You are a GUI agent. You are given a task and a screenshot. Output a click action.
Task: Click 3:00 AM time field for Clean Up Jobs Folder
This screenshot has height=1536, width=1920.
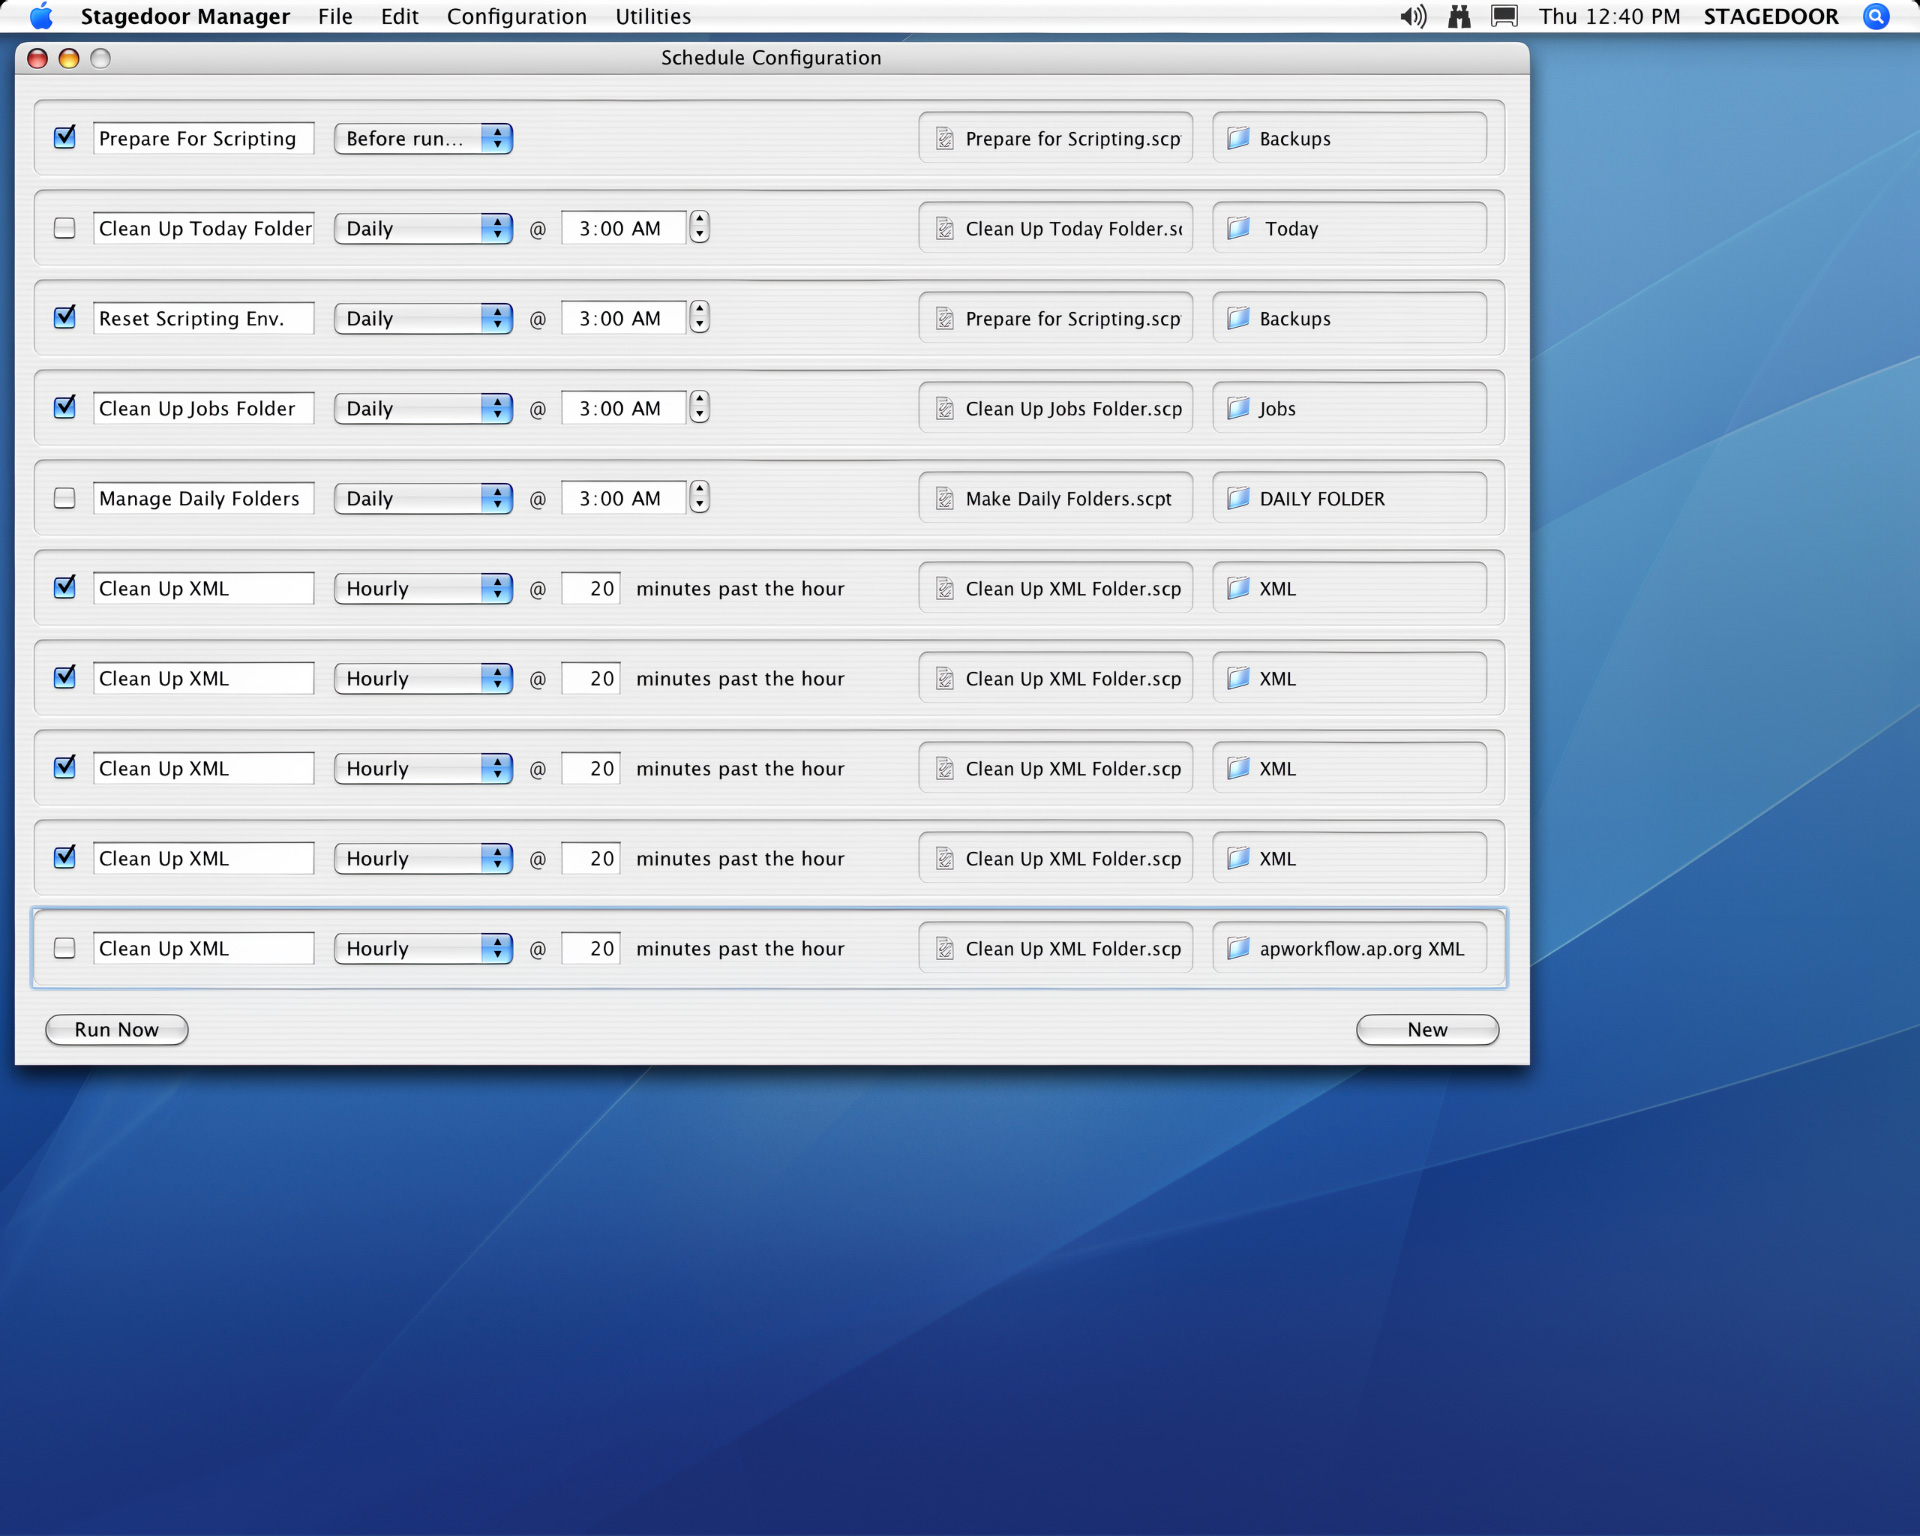[x=624, y=408]
